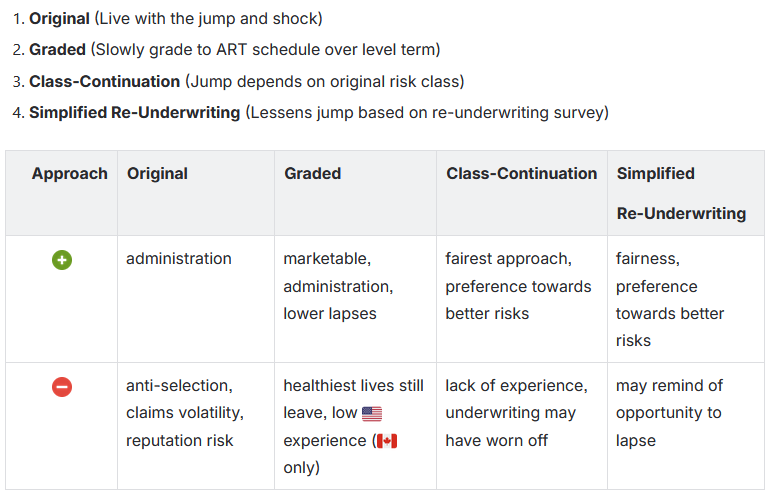Click the Canadian flag emoji
The height and width of the screenshot is (500, 780).
(x=386, y=440)
